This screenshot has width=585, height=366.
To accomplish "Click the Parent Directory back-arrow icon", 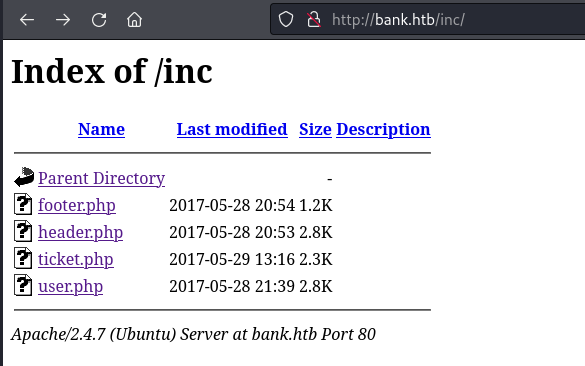I will tap(24, 177).
